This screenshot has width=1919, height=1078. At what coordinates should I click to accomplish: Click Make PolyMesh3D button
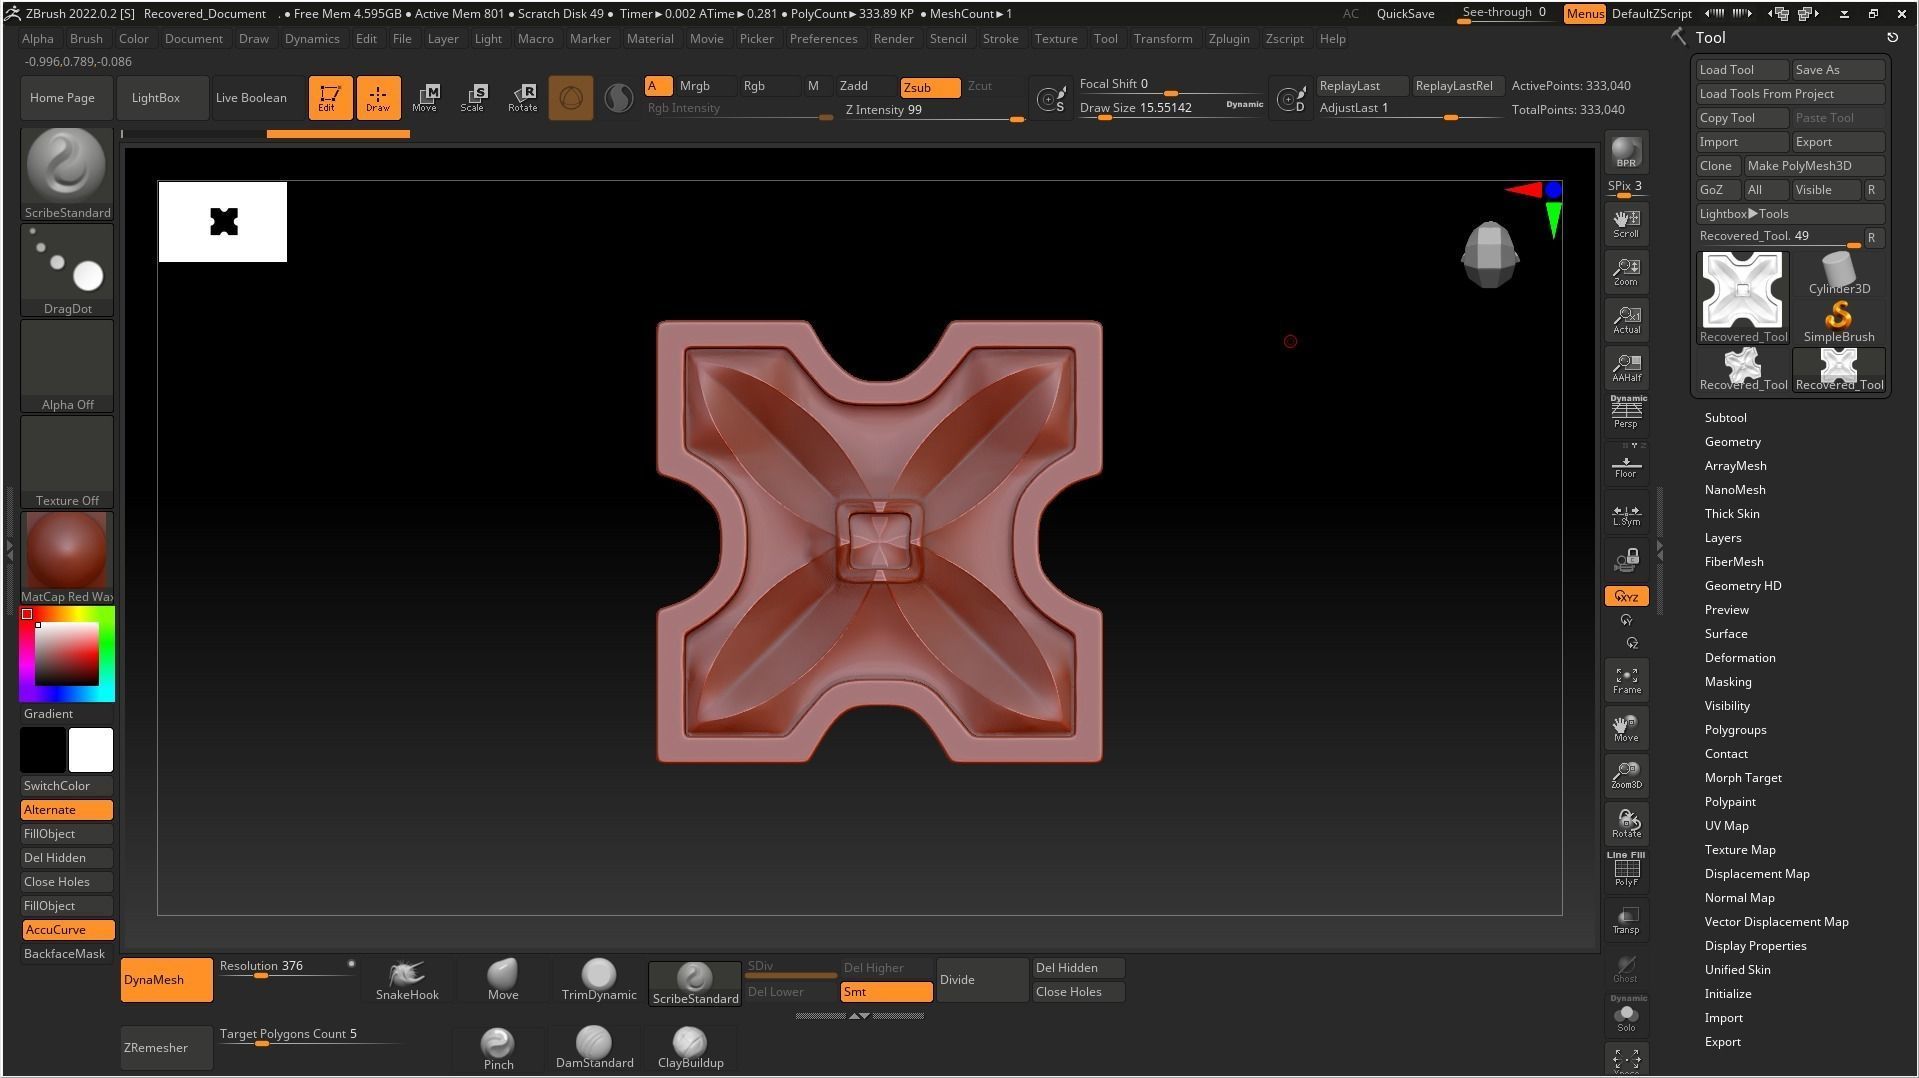coord(1814,166)
